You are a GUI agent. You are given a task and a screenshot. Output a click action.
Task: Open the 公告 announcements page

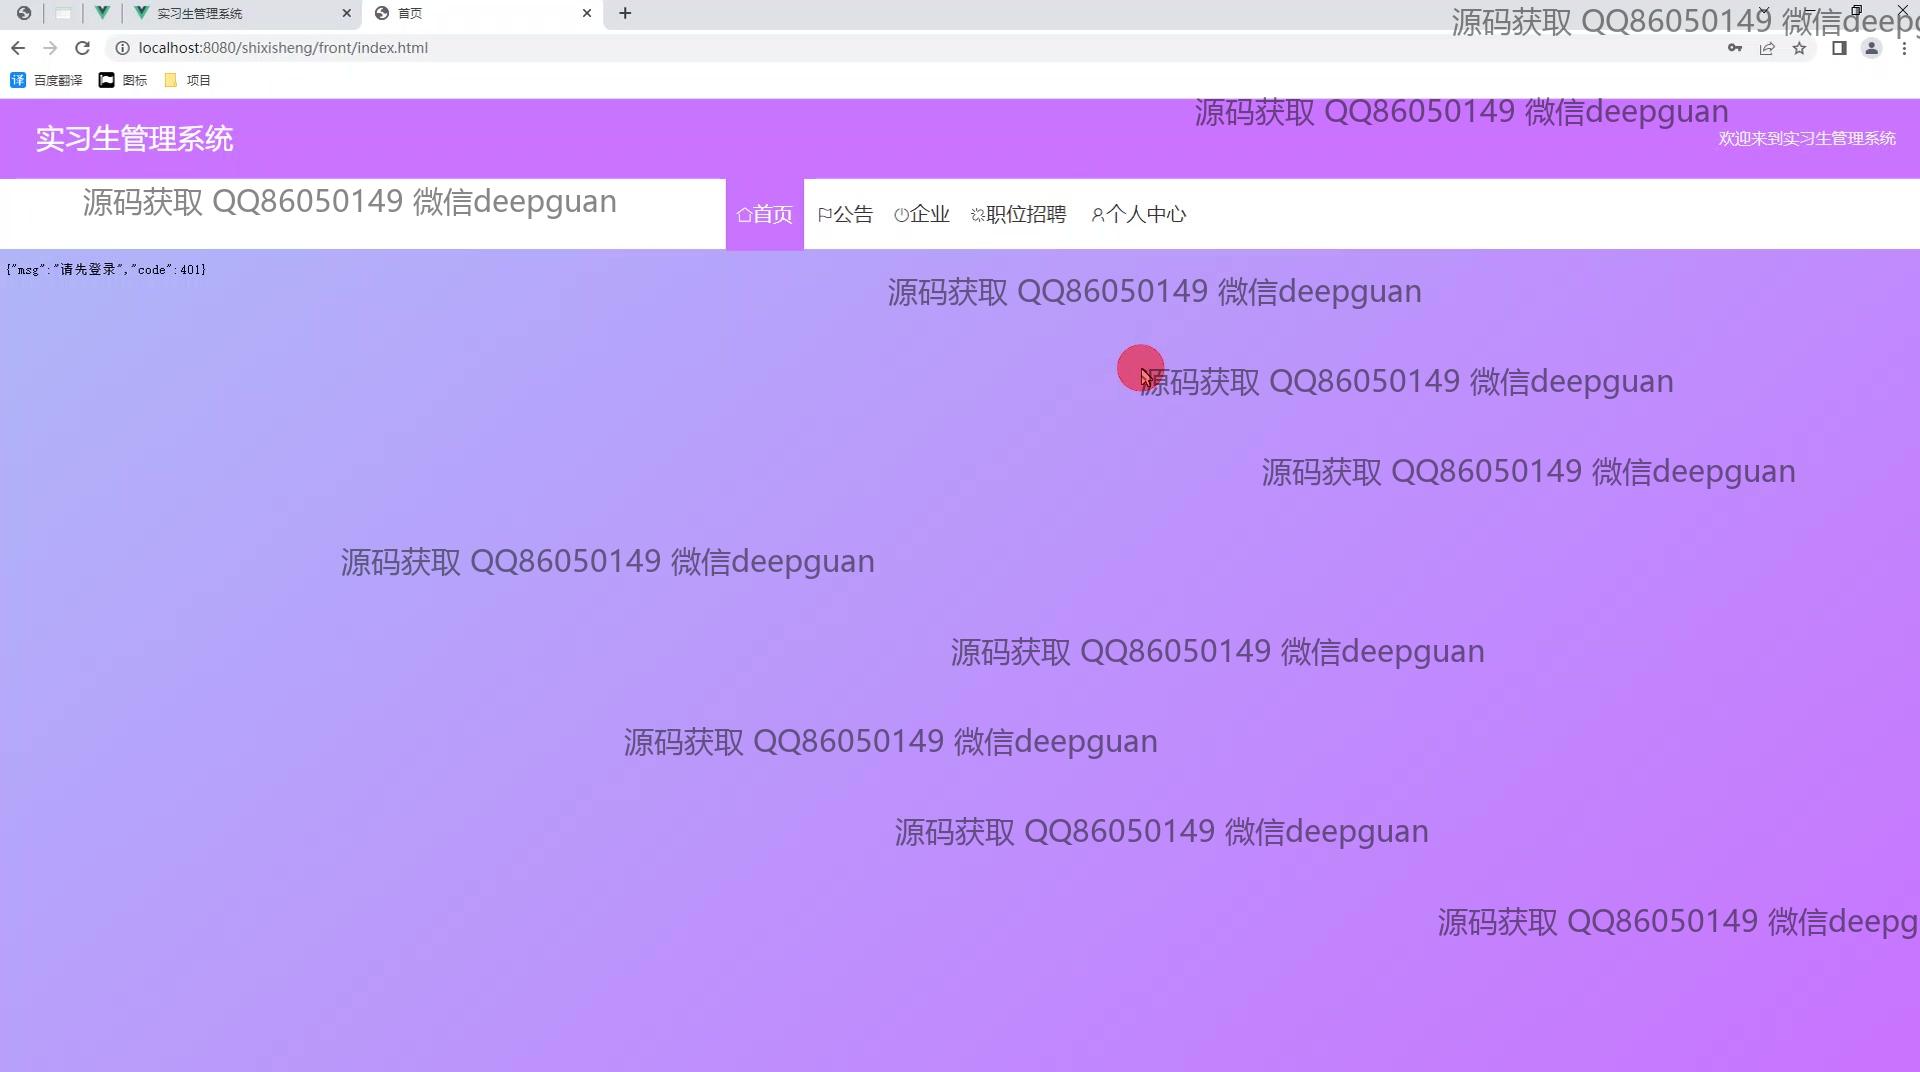(845, 214)
